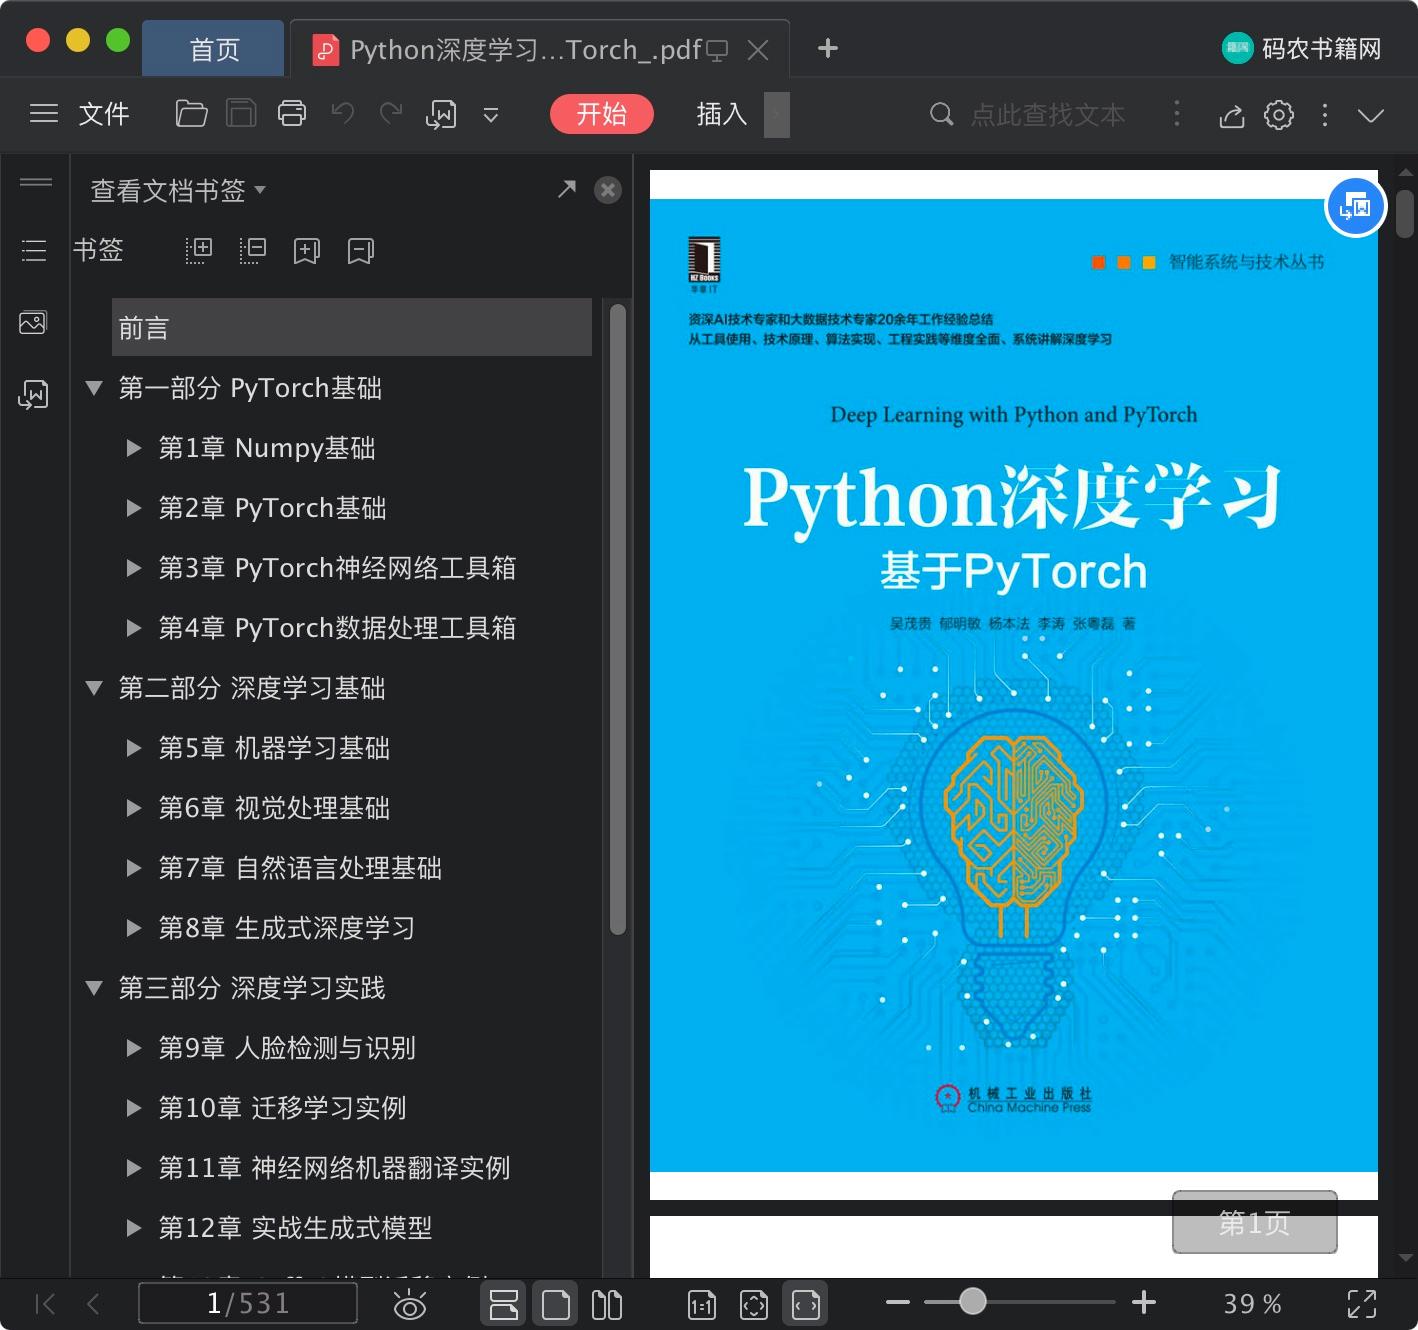This screenshot has width=1418, height=1330.
Task: Open bookmark 第6章 视觉处理基础
Action: pos(274,808)
